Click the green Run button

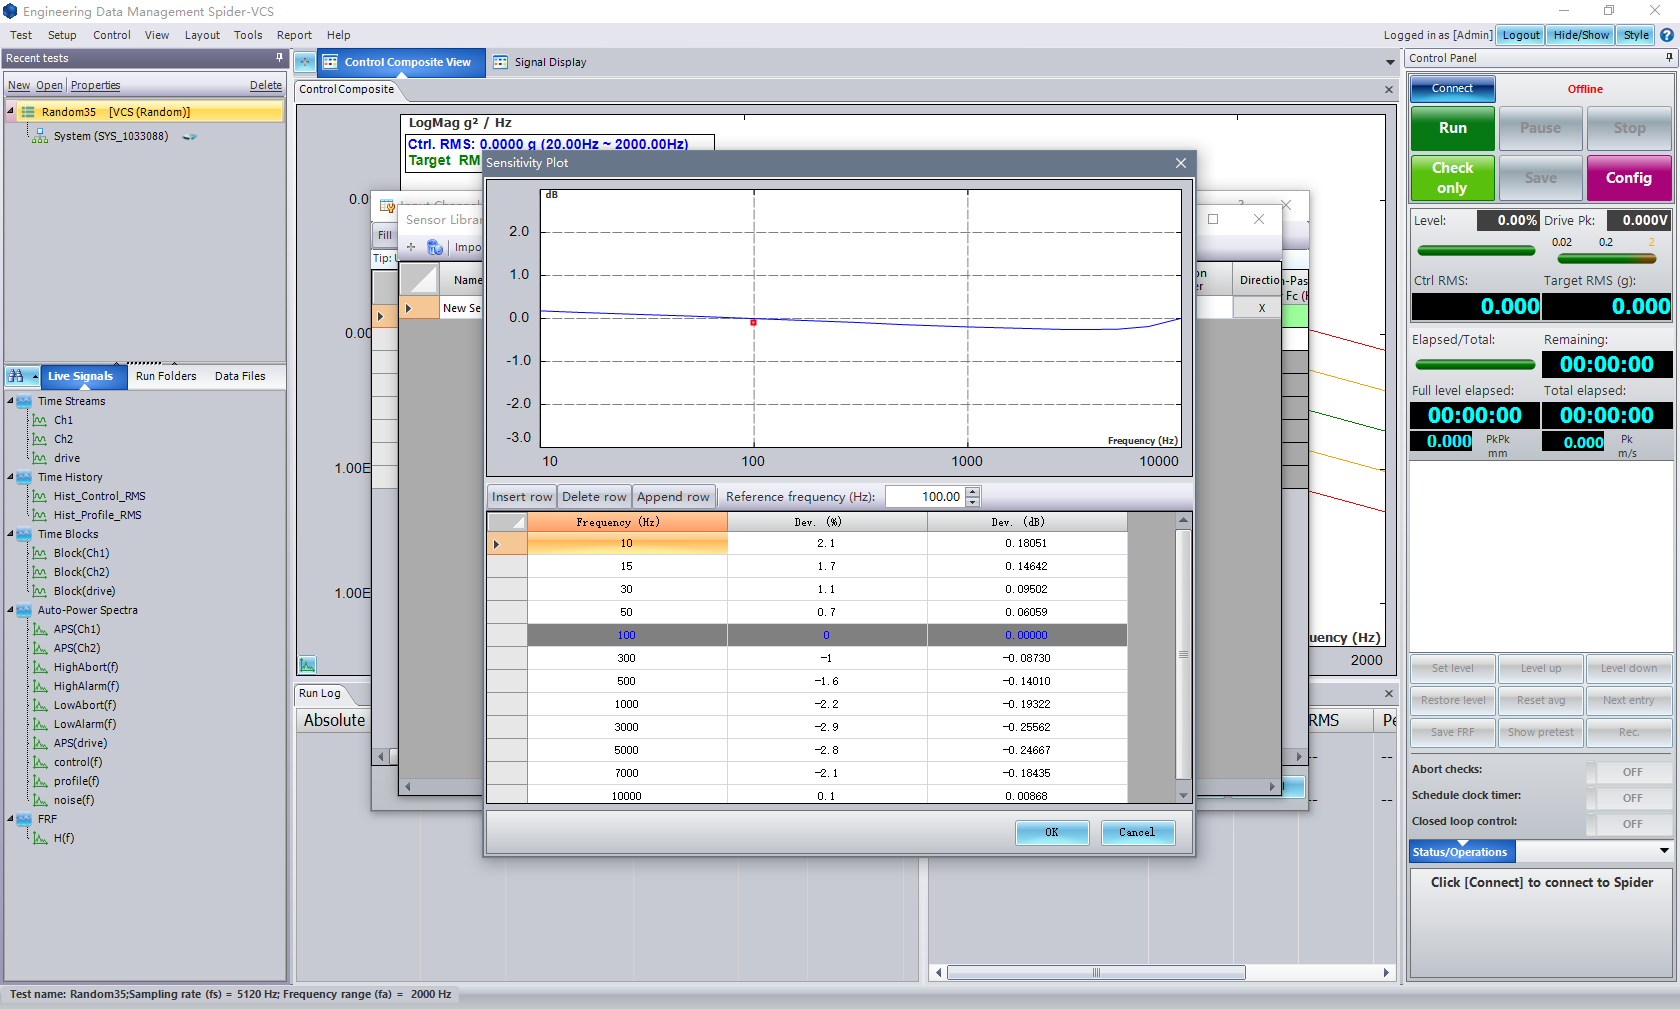pyautogui.click(x=1453, y=128)
